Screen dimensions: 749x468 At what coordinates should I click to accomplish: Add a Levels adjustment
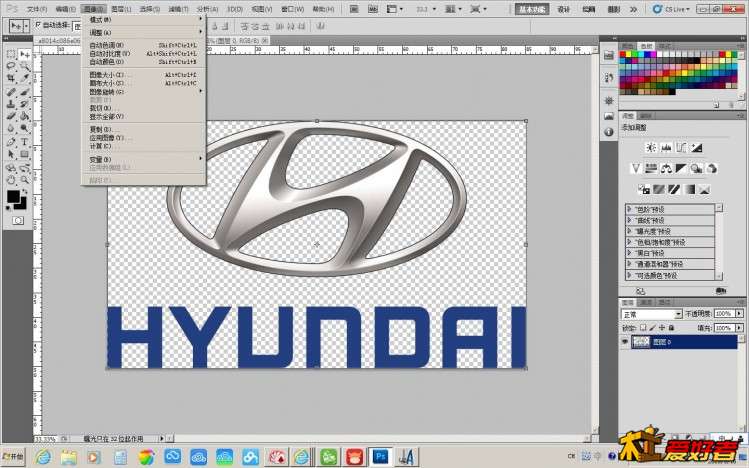tap(666, 148)
